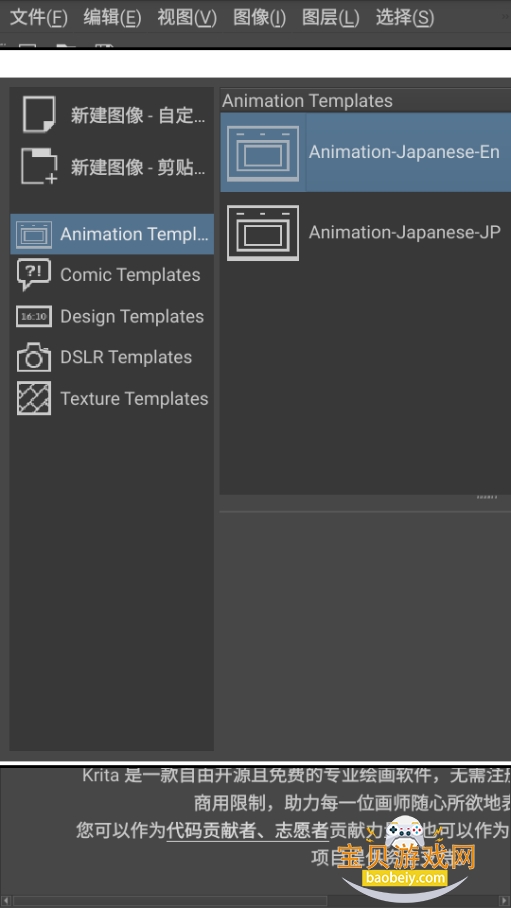Select the Design Templates category label

pyautogui.click(x=132, y=316)
